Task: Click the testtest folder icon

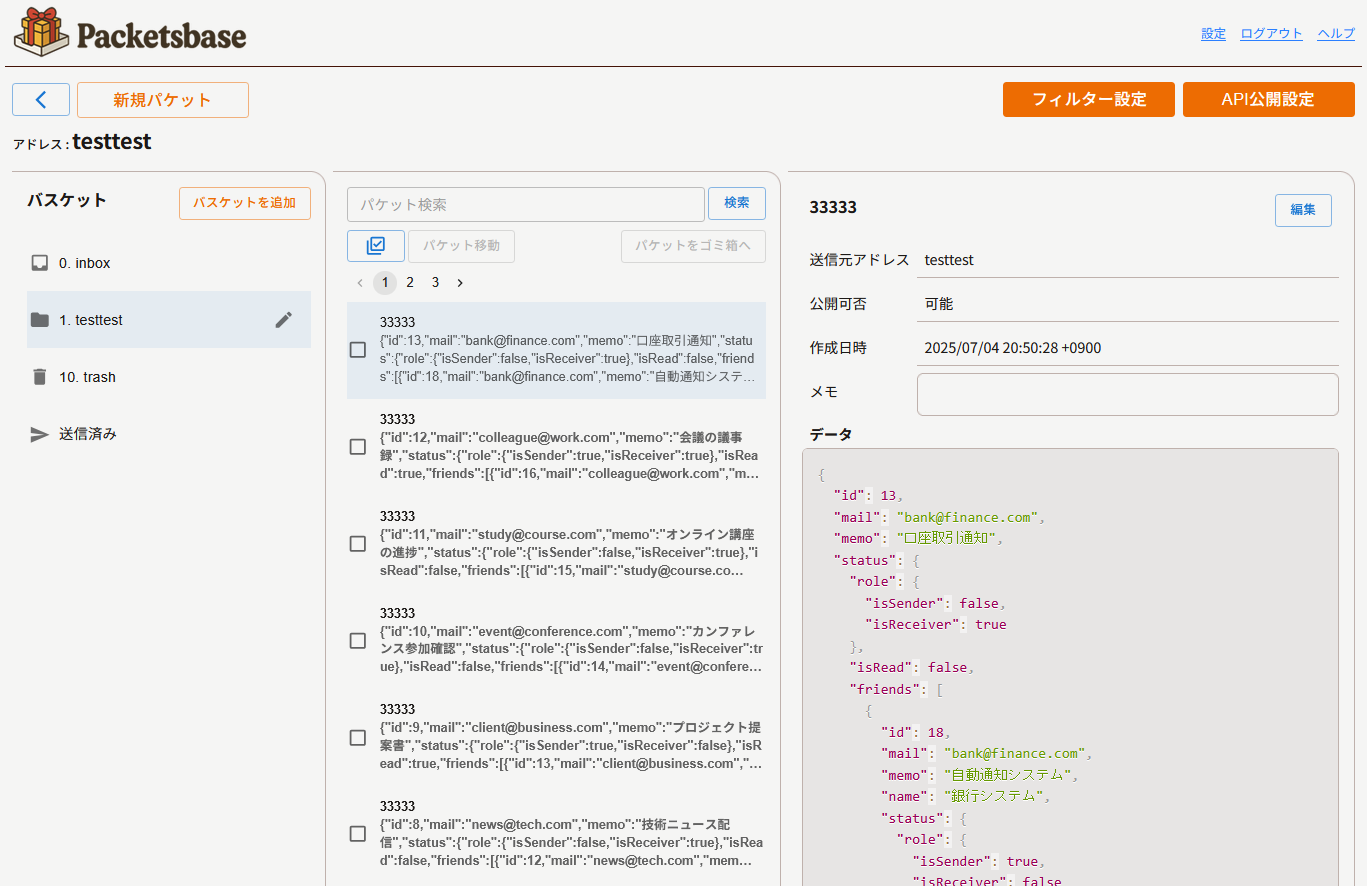Action: coord(40,320)
